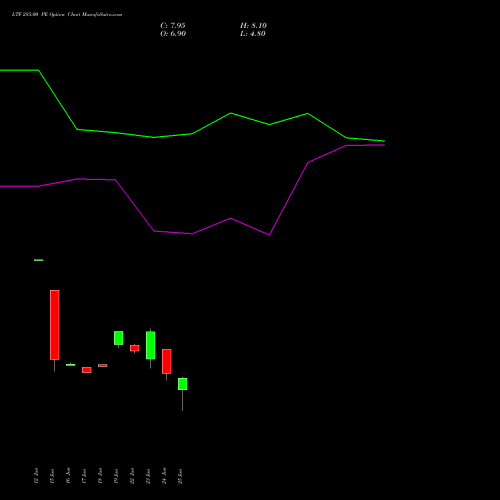This screenshot has height=500, width=500.
Task: Click the '15 Jan' date axis label
Action: click(52, 476)
